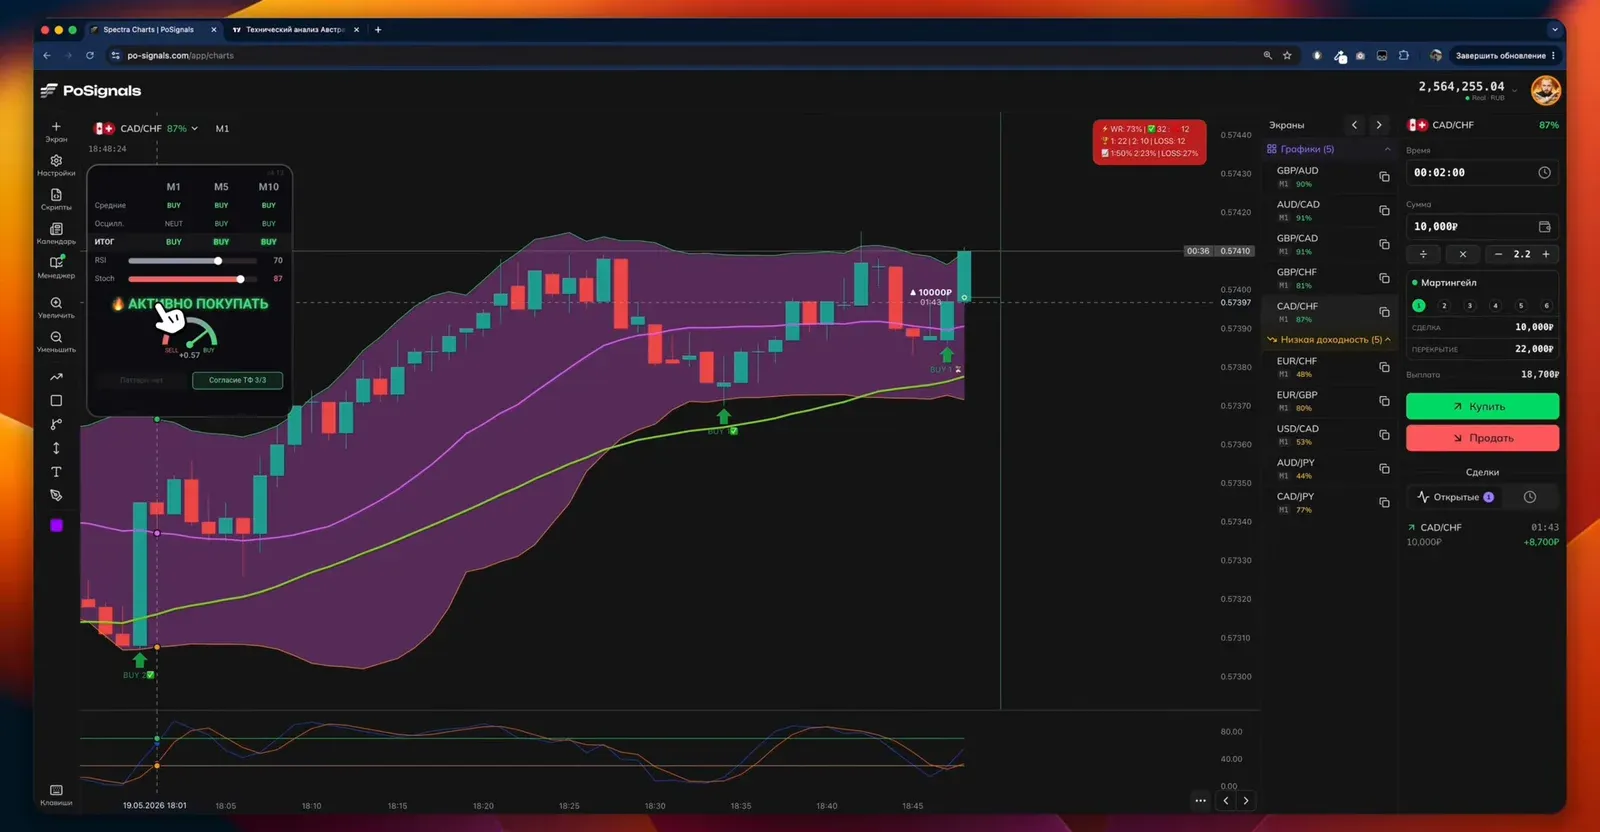The image size is (1600, 832).
Task: Select the trend line drawing tool
Action: 56,377
